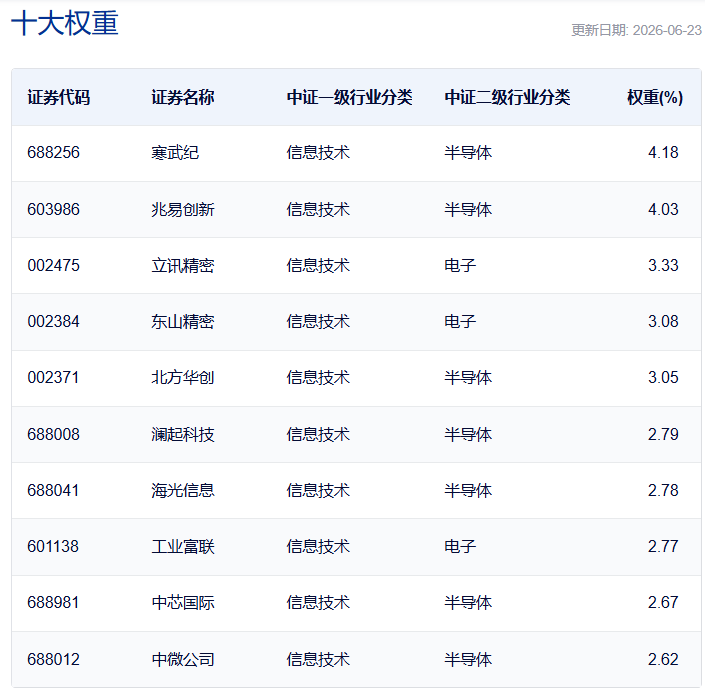The height and width of the screenshot is (696, 705).
Task: Select the stock name 中芯国际
Action: 183,602
